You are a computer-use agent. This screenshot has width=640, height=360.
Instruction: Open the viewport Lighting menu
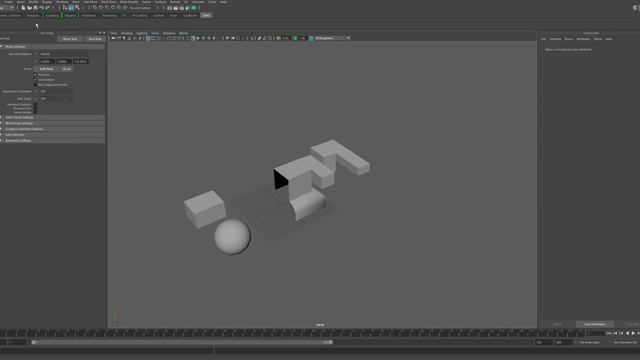142,33
